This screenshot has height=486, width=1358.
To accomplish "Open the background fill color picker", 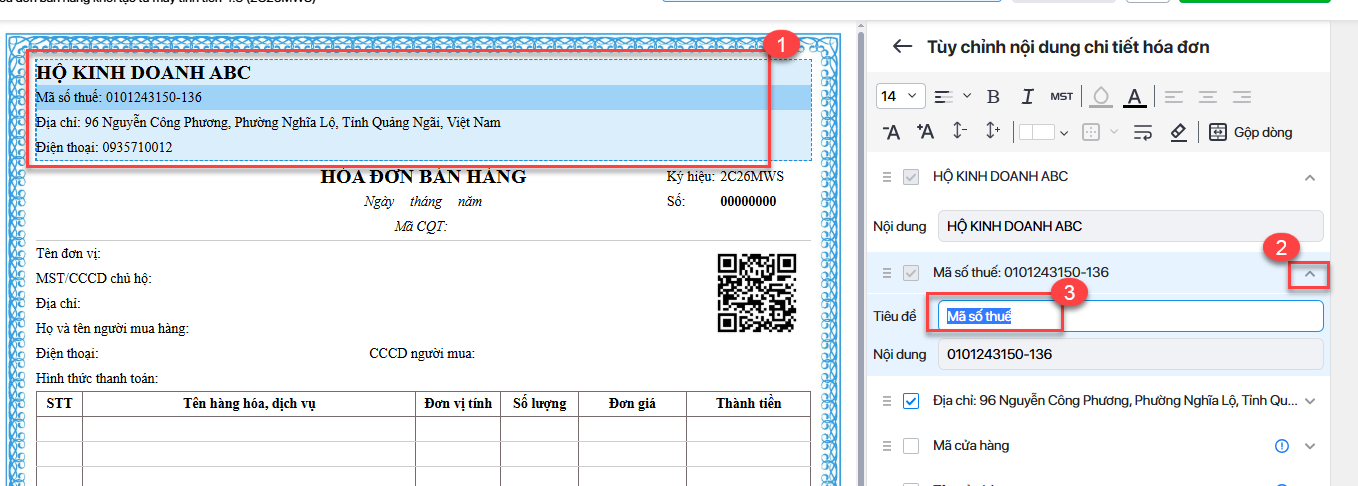I will coord(1100,97).
